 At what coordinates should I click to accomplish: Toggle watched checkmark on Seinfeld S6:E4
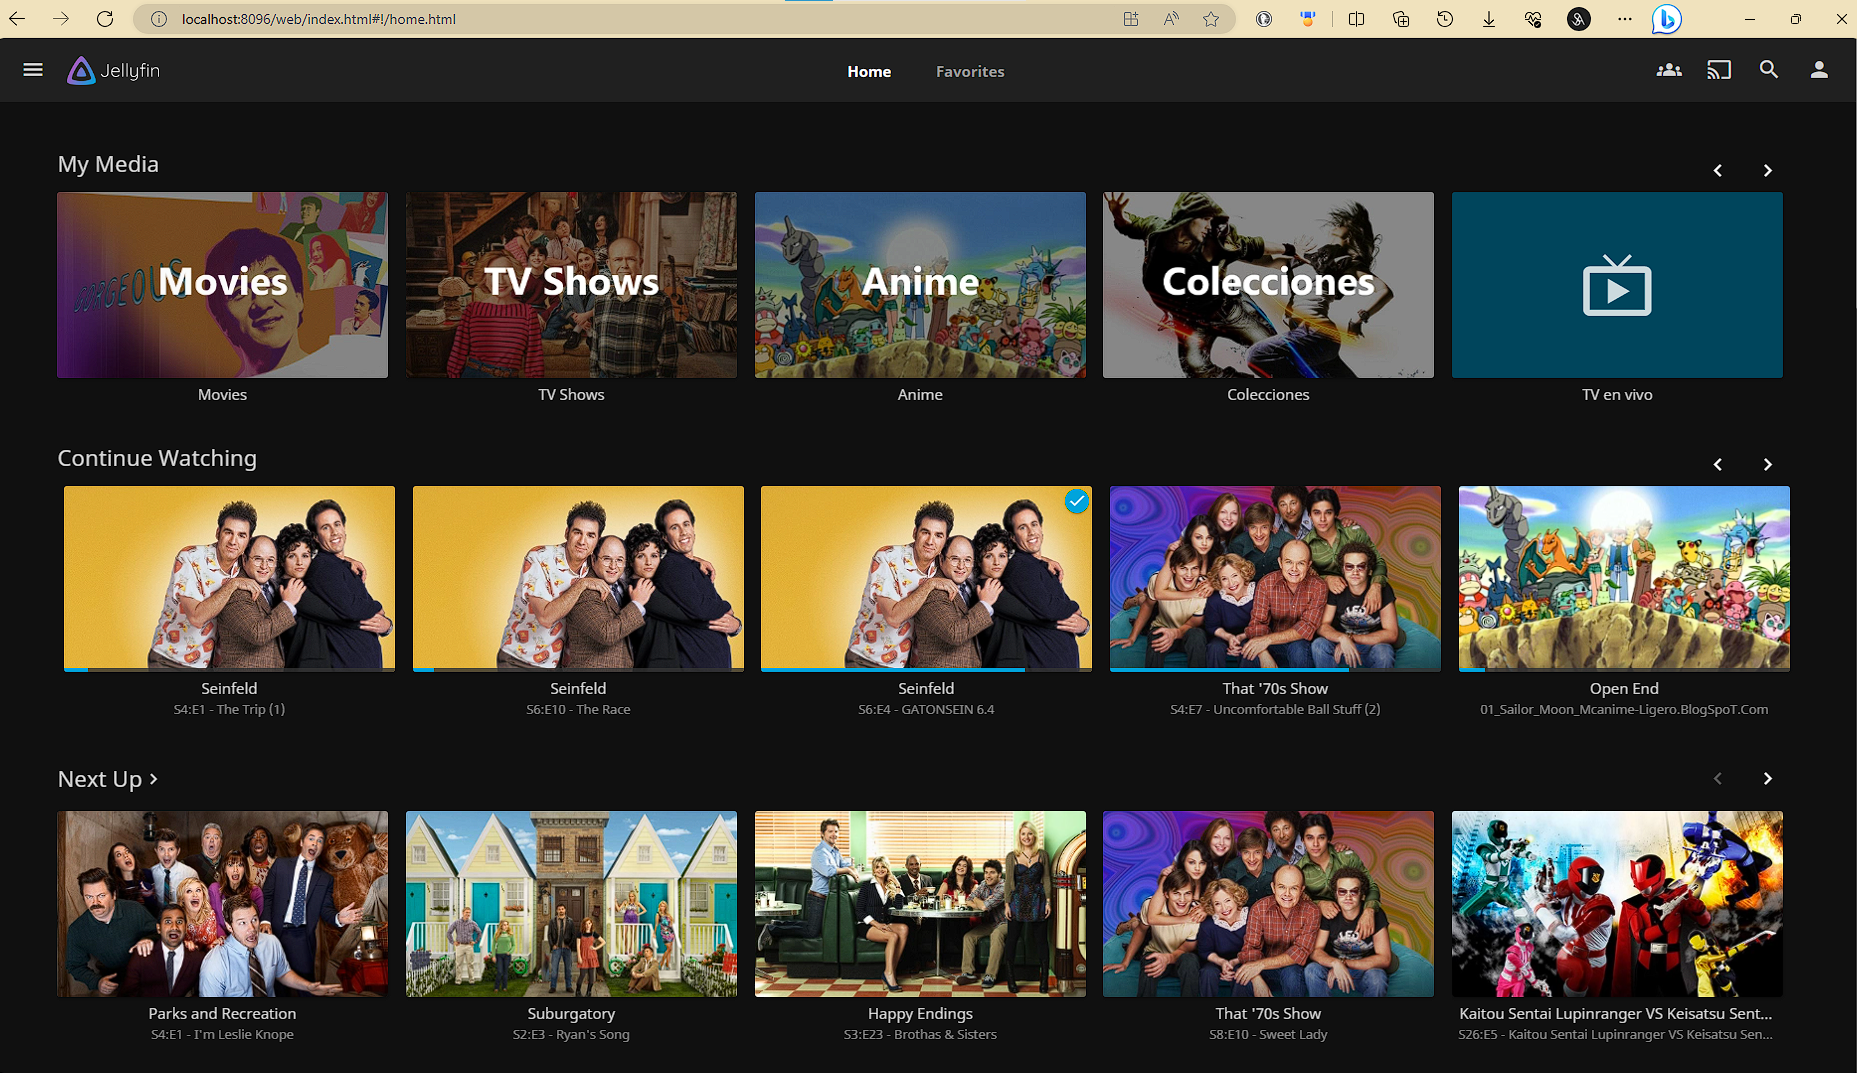click(1076, 502)
